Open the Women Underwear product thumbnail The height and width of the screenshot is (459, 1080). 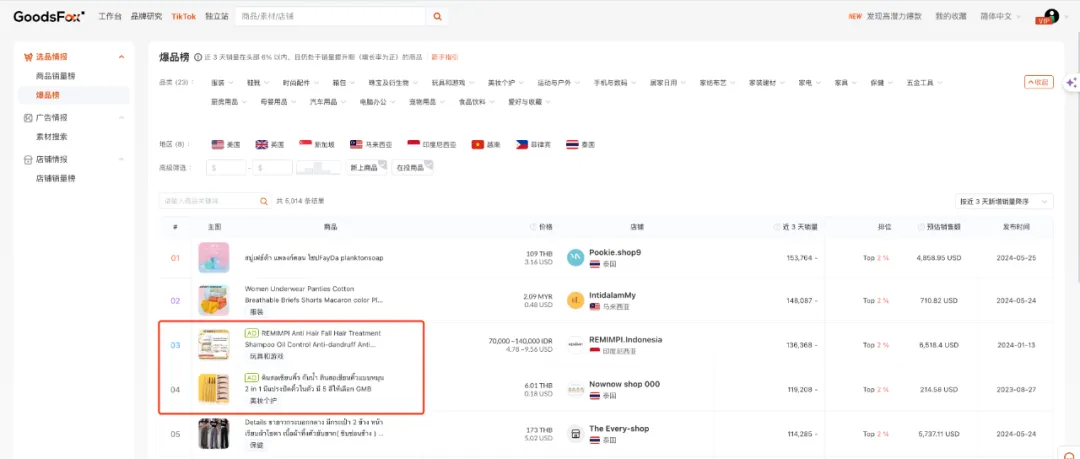[x=214, y=300]
